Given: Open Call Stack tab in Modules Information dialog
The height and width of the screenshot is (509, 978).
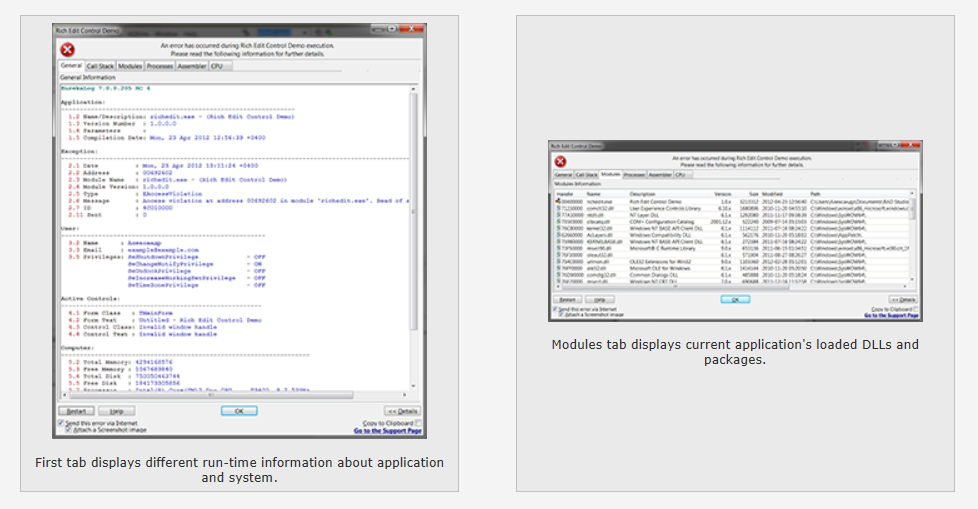Looking at the screenshot, I should tap(586, 175).
